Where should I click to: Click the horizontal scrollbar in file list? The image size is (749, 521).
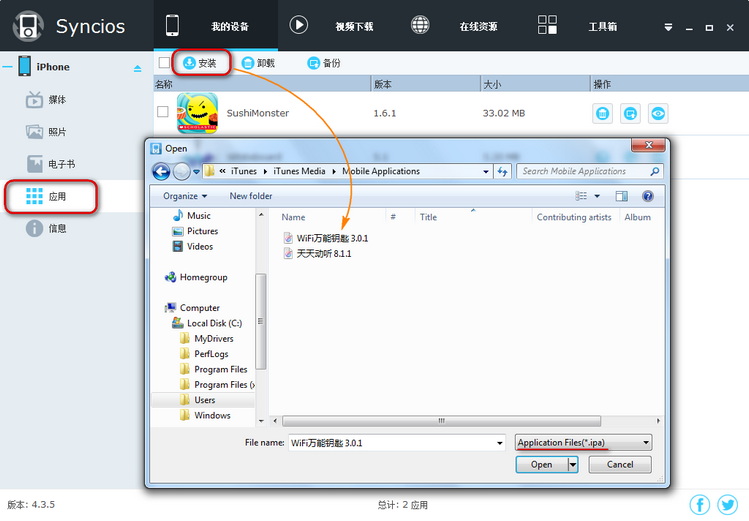(x=441, y=421)
